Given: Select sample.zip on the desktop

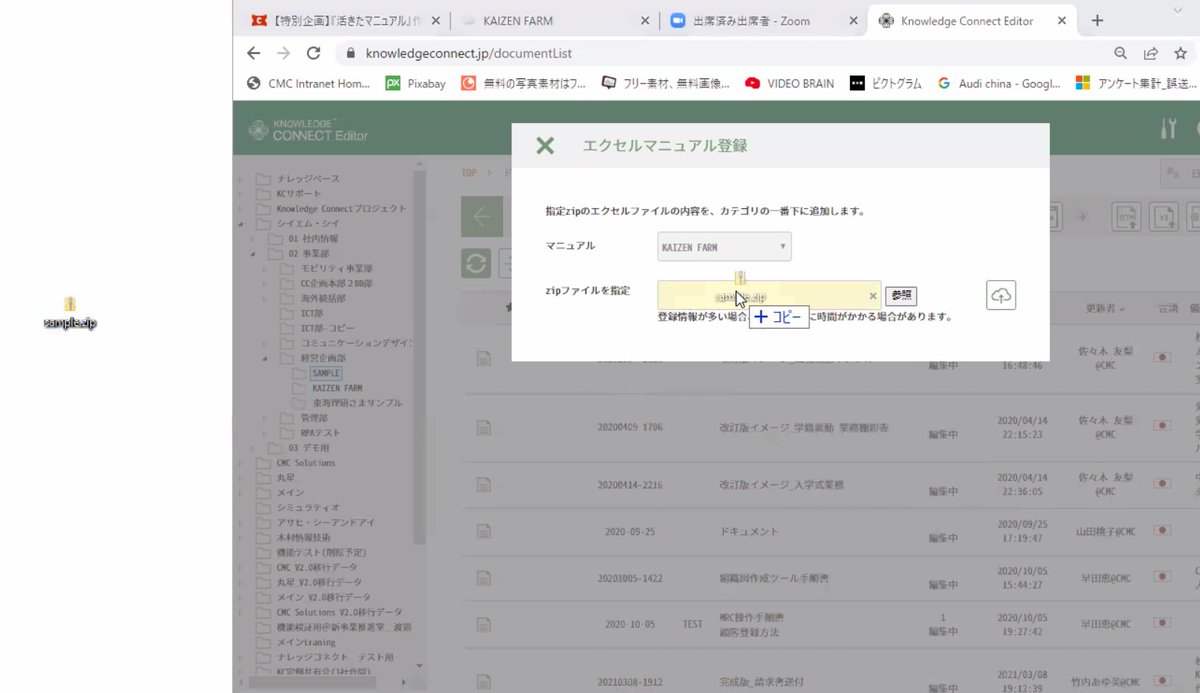Looking at the screenshot, I should click(70, 311).
